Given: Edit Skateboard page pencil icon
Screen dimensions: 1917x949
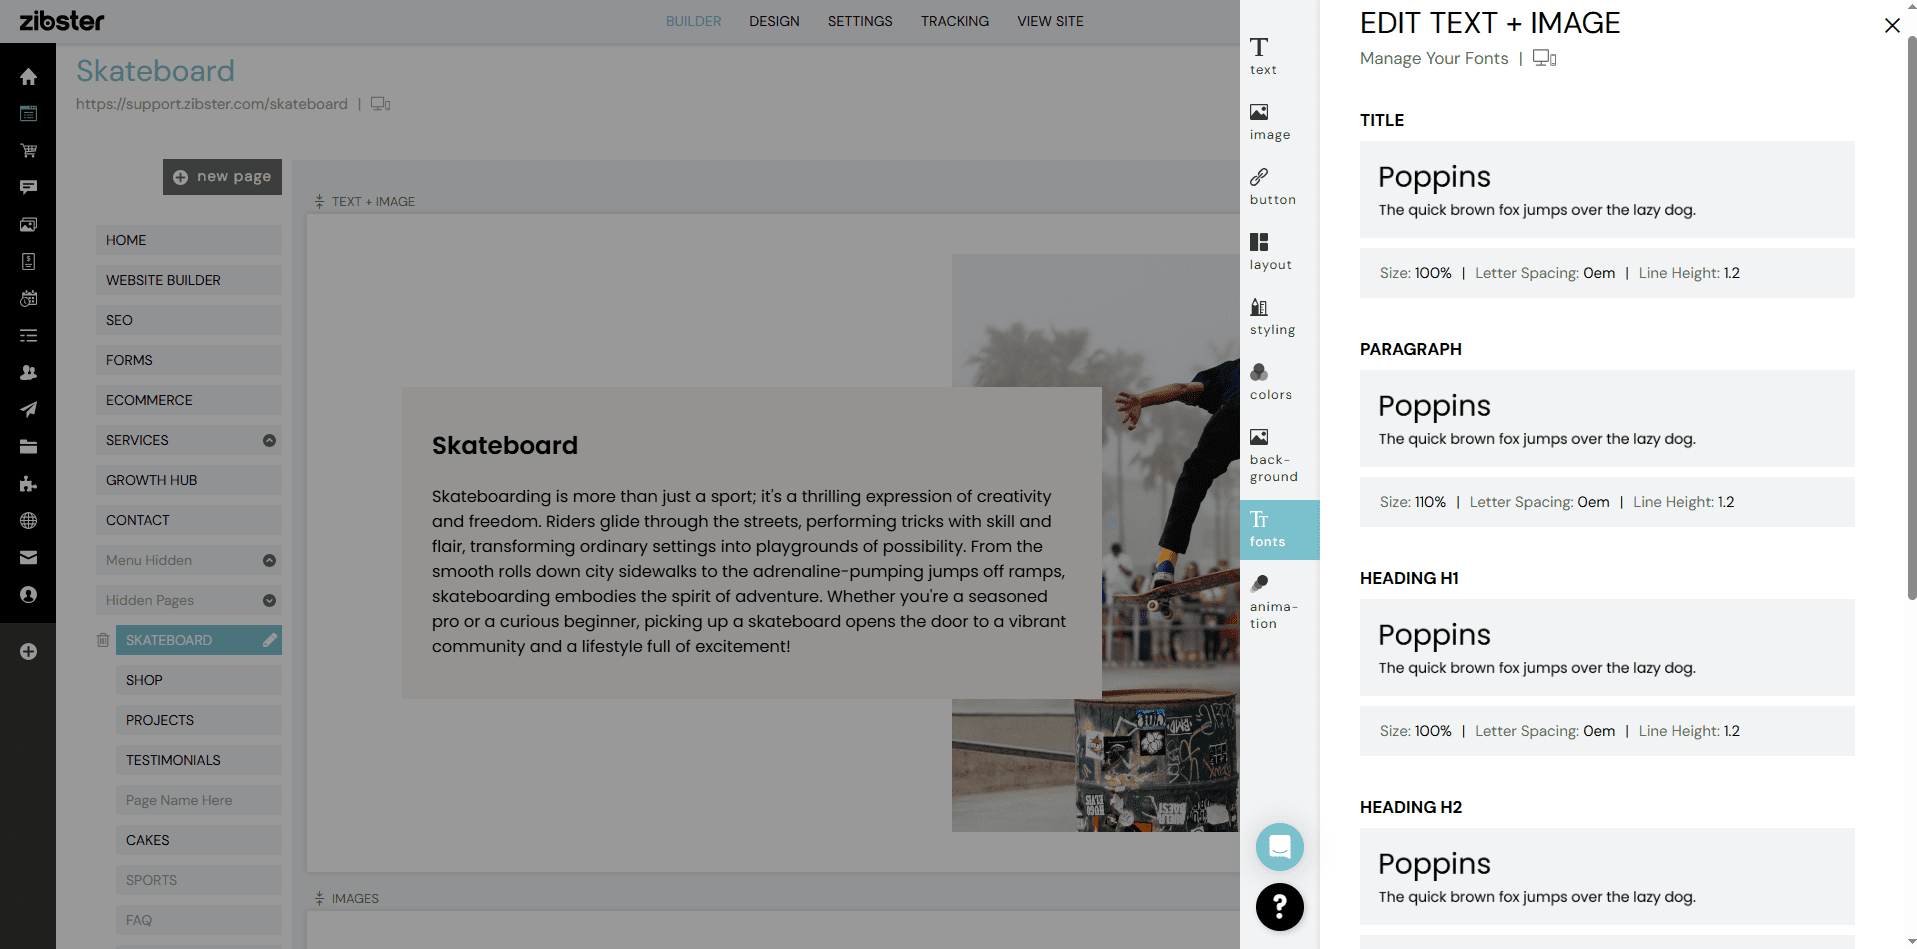Looking at the screenshot, I should point(270,640).
